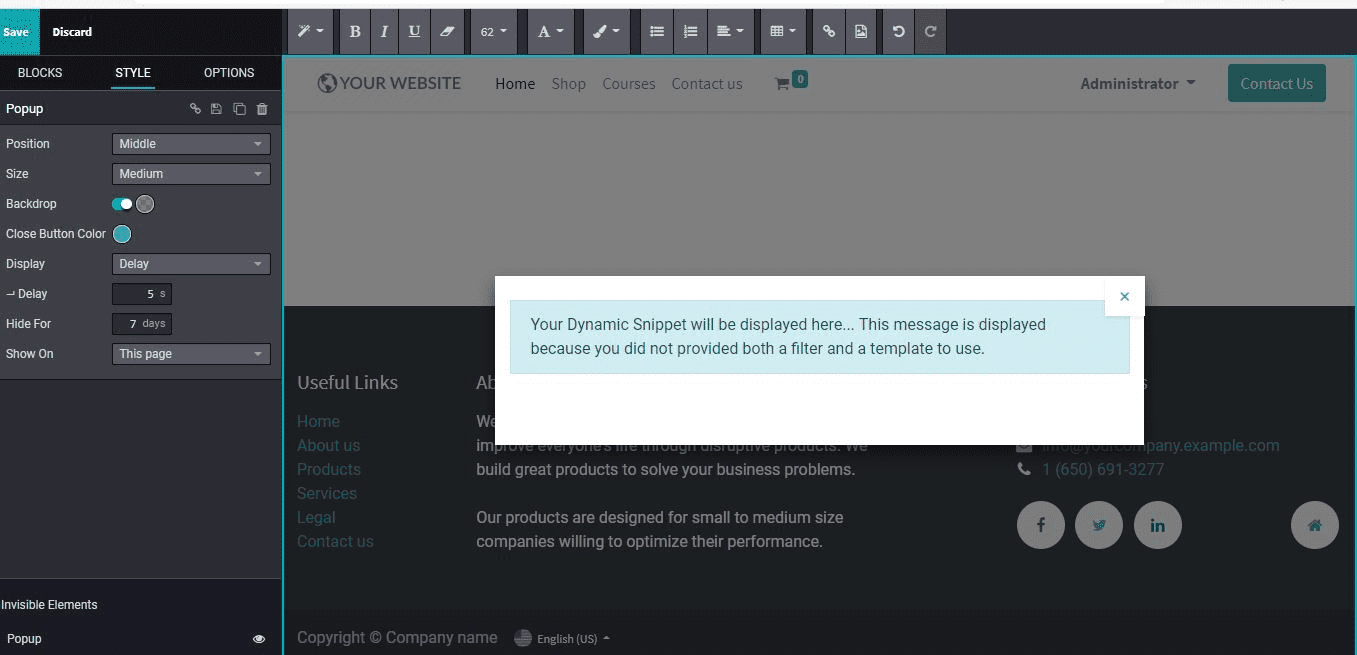Image resolution: width=1357 pixels, height=655 pixels.
Task: Click the Save button
Action: click(16, 32)
